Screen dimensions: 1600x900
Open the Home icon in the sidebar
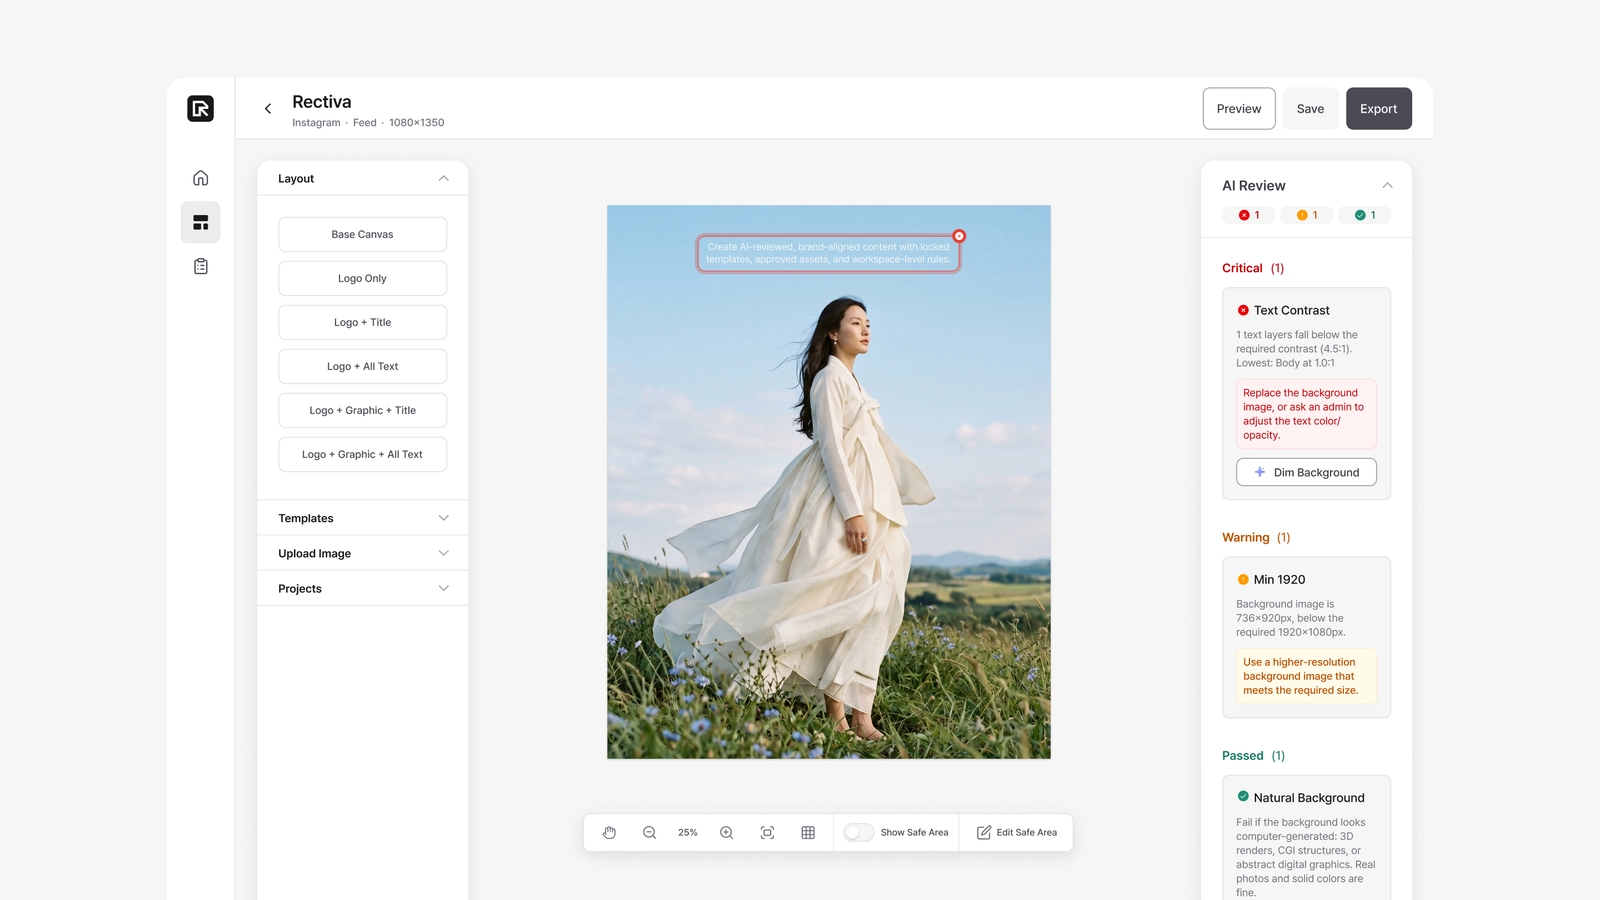pos(200,178)
